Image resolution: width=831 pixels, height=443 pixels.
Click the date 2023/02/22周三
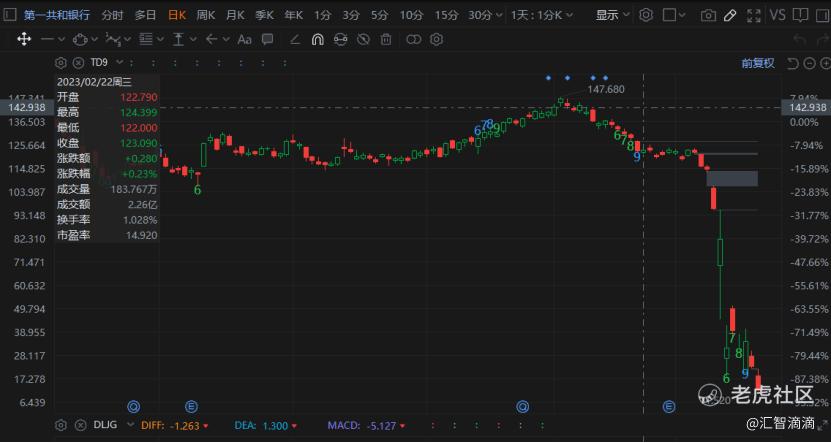point(94,82)
